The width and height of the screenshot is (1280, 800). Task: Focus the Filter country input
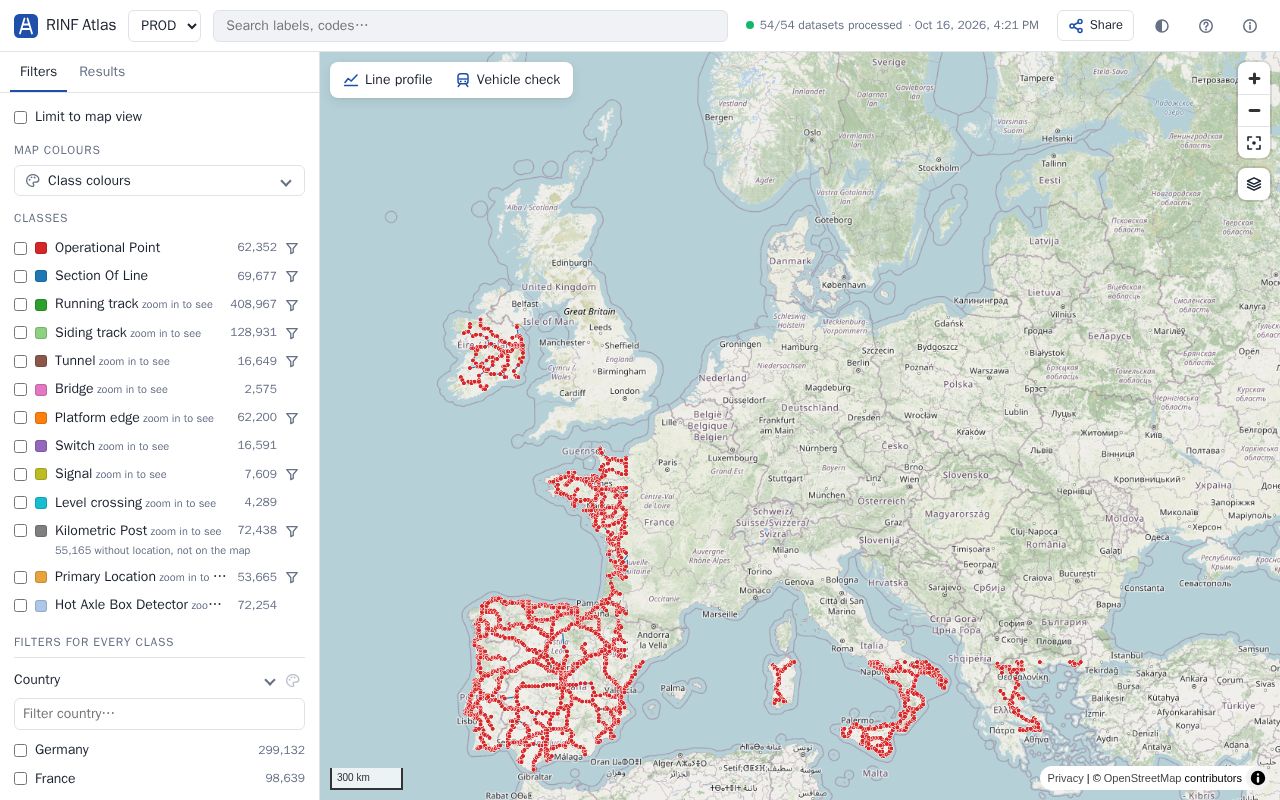click(x=159, y=714)
